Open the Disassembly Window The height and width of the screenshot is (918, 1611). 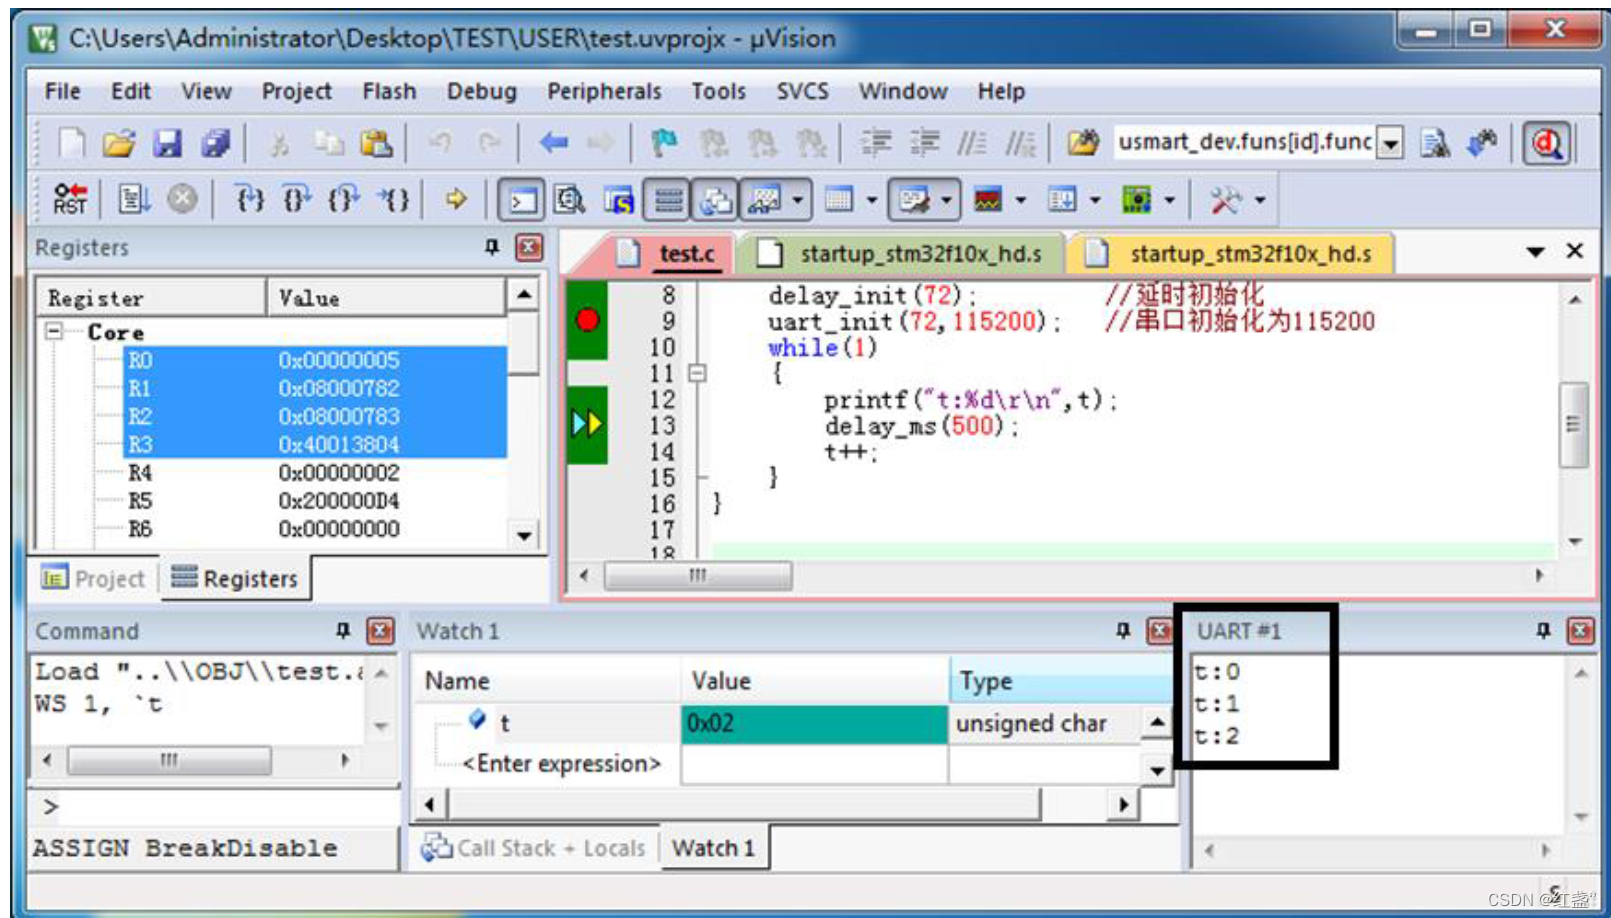[x=568, y=200]
